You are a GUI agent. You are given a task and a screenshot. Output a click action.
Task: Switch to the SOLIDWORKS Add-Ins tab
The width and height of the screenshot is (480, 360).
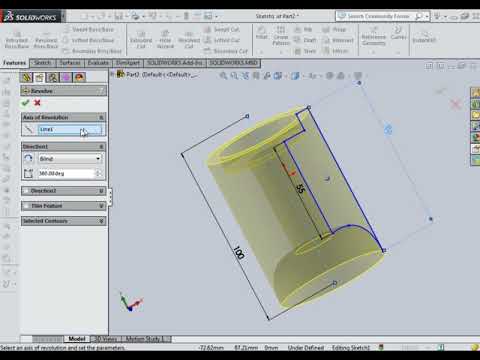point(175,63)
